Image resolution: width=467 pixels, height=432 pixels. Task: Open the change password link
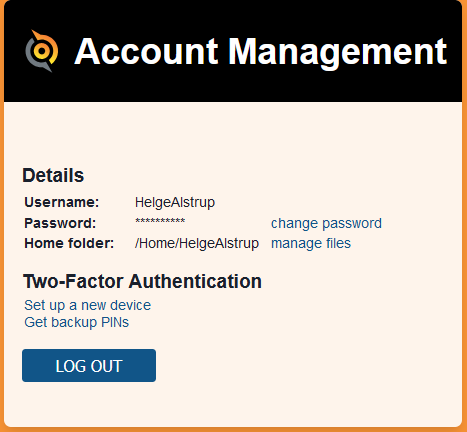point(326,224)
